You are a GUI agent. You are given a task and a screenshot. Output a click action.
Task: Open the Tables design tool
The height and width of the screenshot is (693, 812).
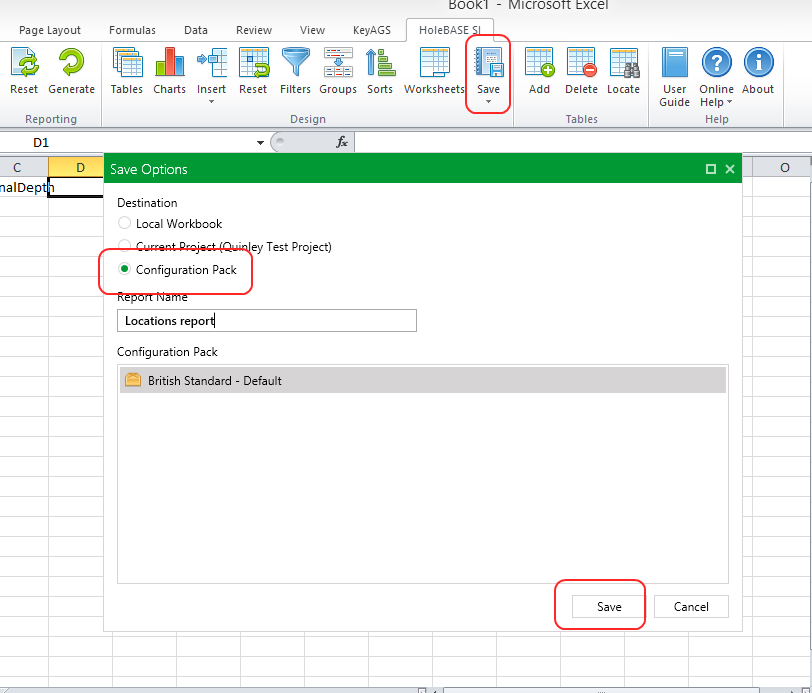(127, 62)
